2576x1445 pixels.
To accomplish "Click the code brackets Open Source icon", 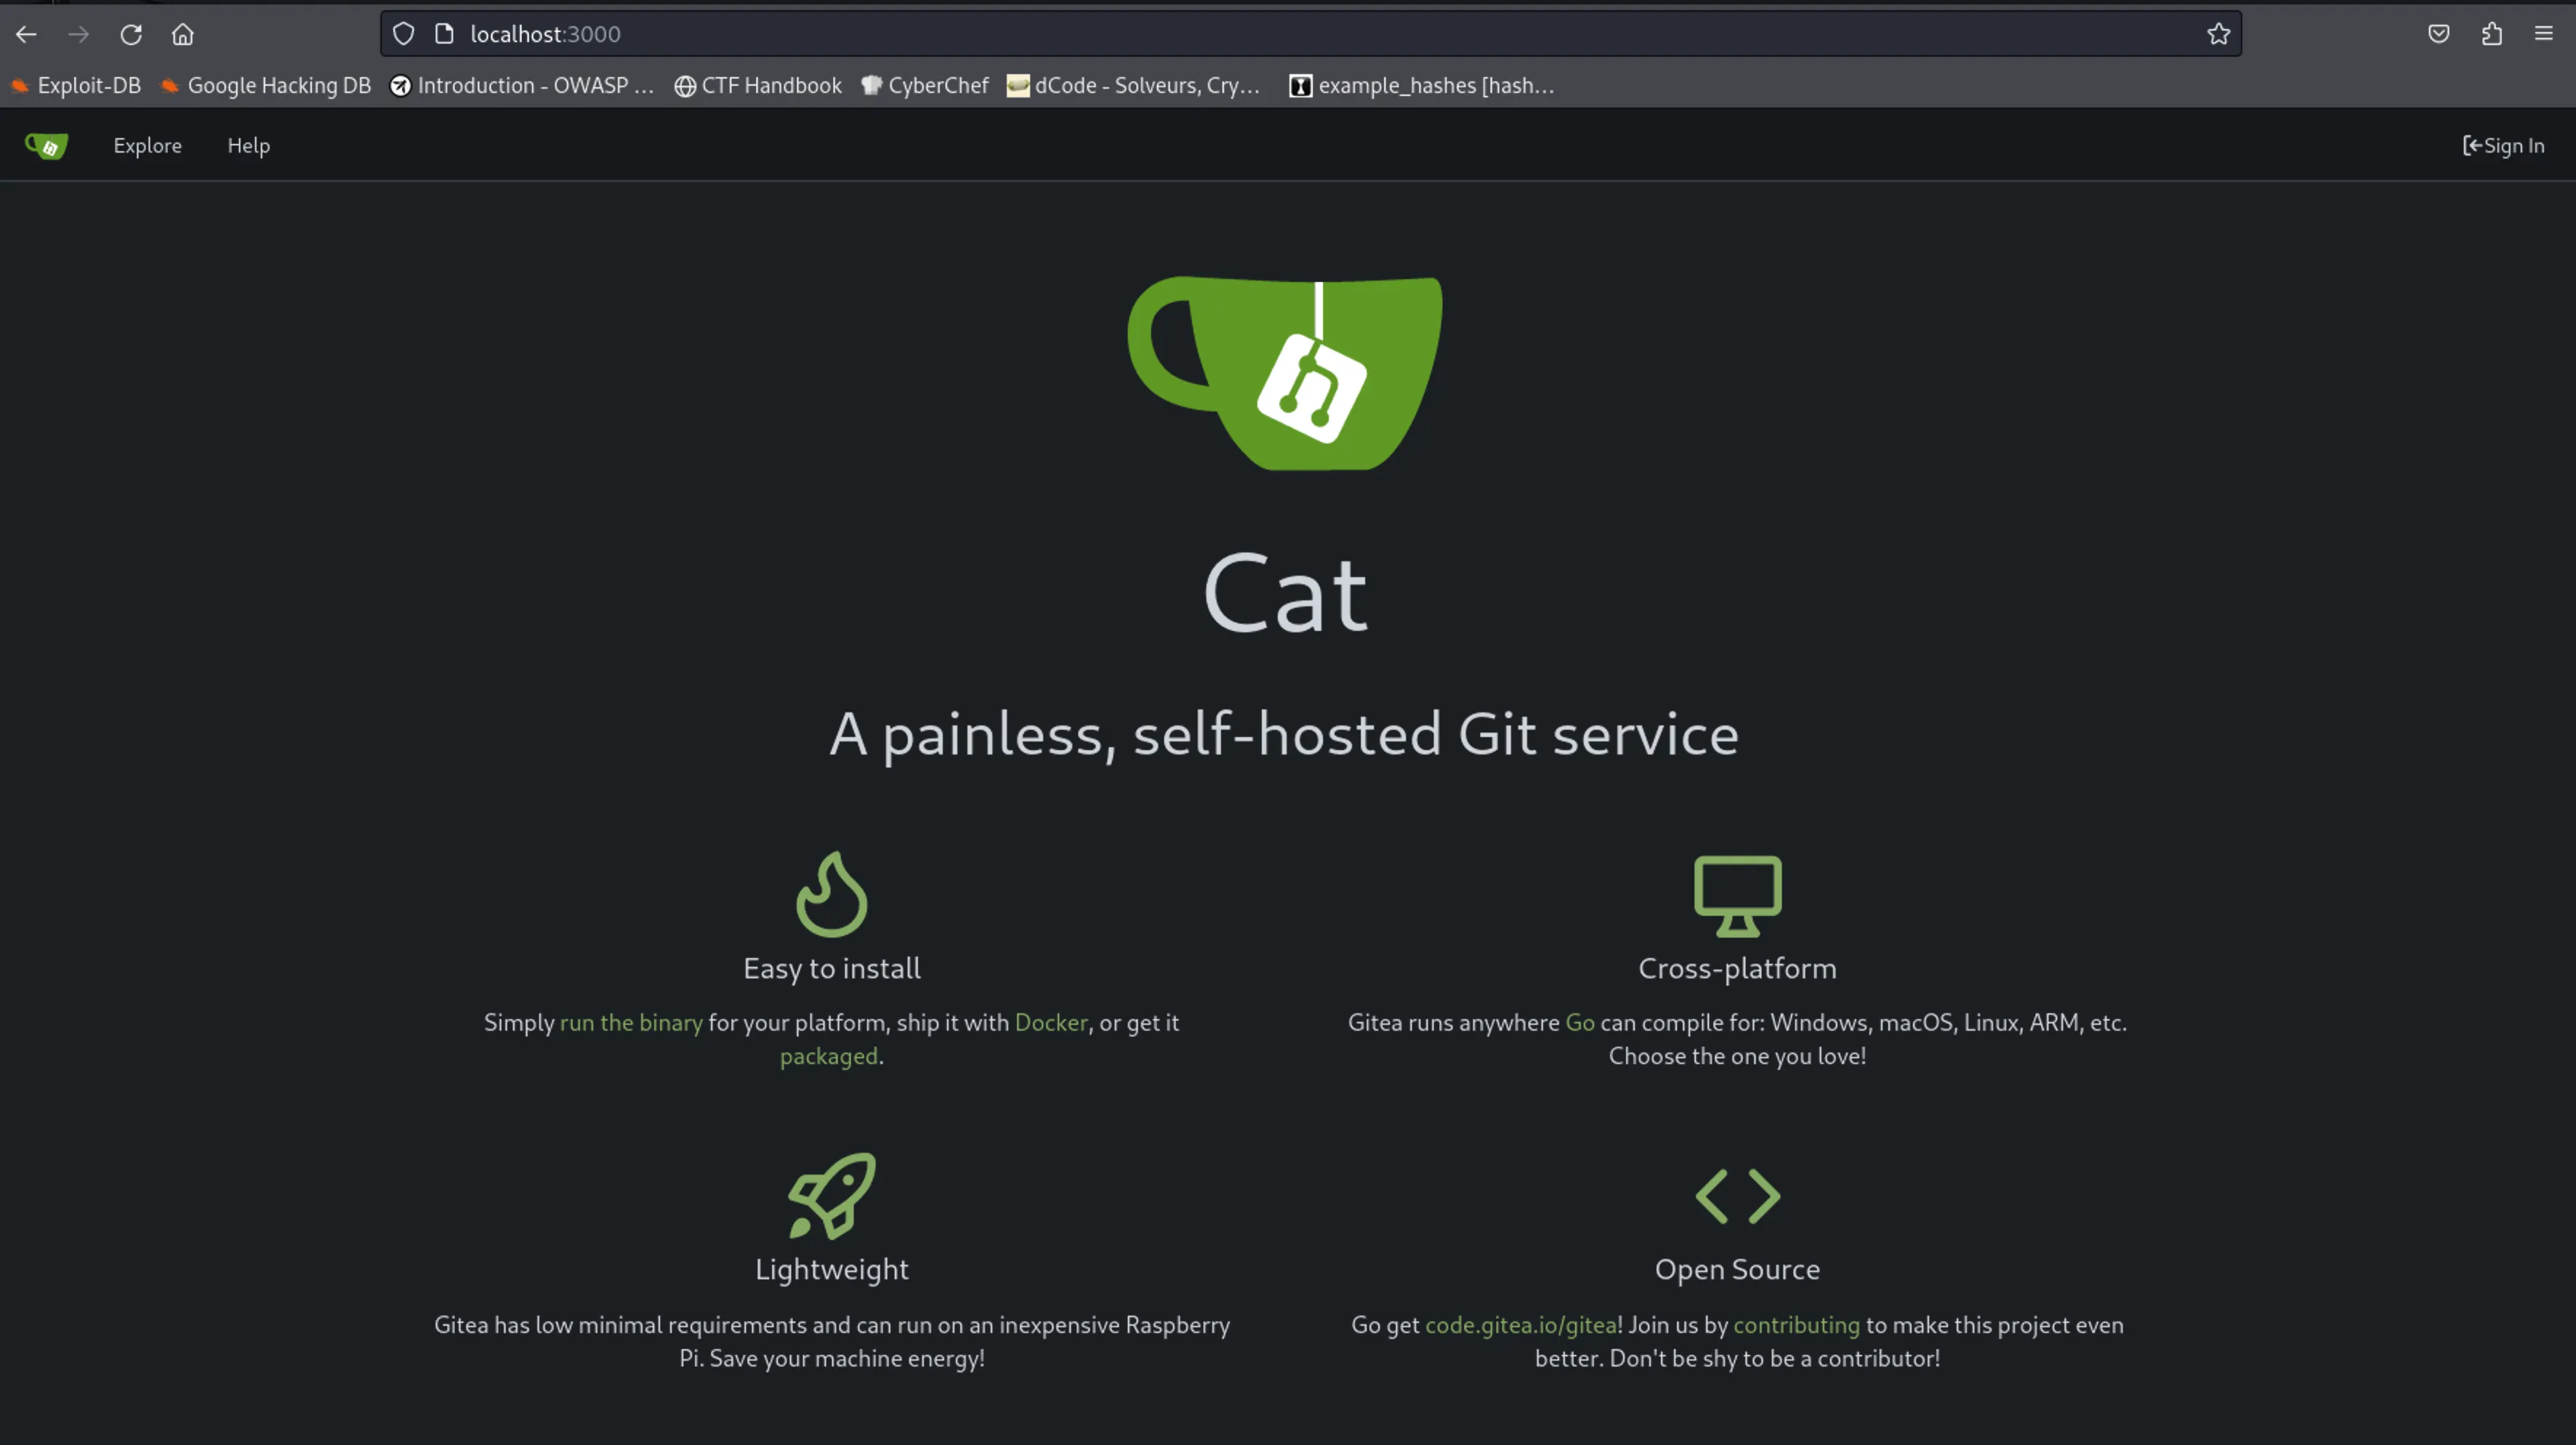I will coord(1738,1196).
